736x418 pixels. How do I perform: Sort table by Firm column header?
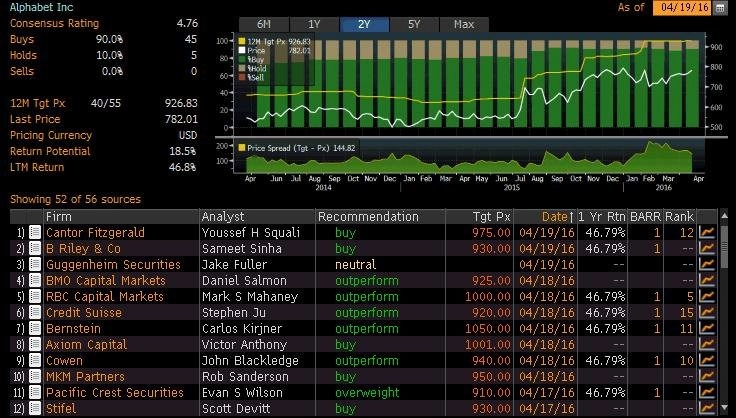pos(121,217)
